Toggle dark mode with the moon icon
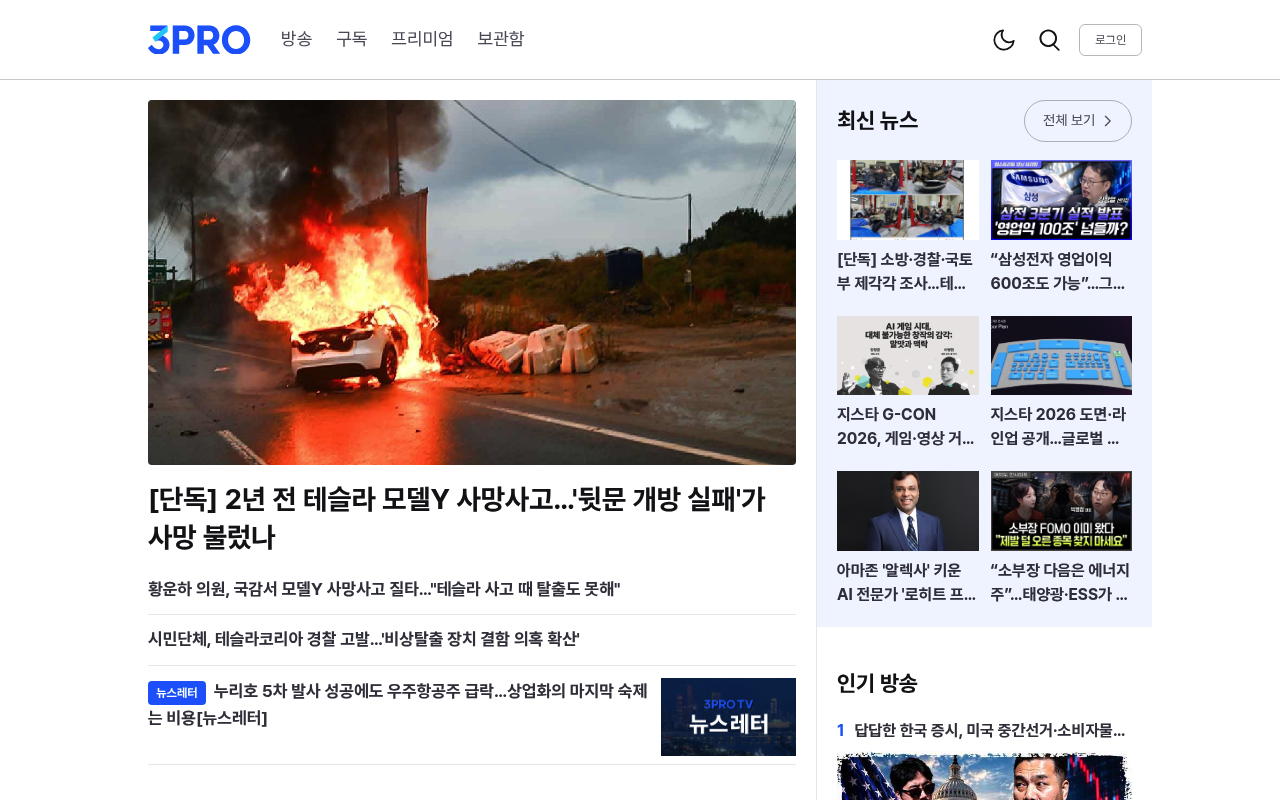1280x800 pixels. click(x=1004, y=40)
